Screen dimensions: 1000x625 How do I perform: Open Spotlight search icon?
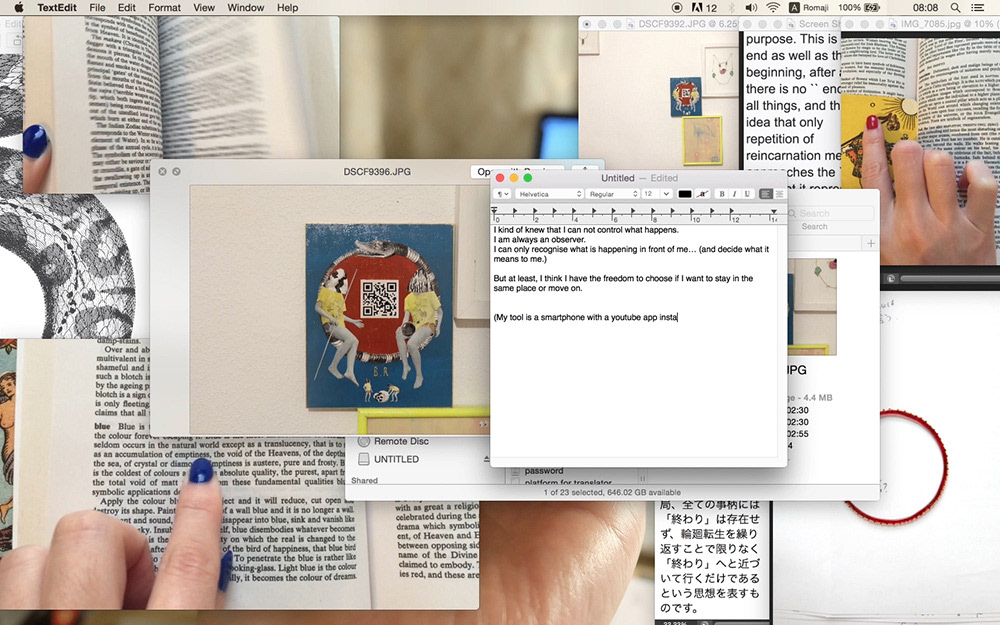click(955, 8)
